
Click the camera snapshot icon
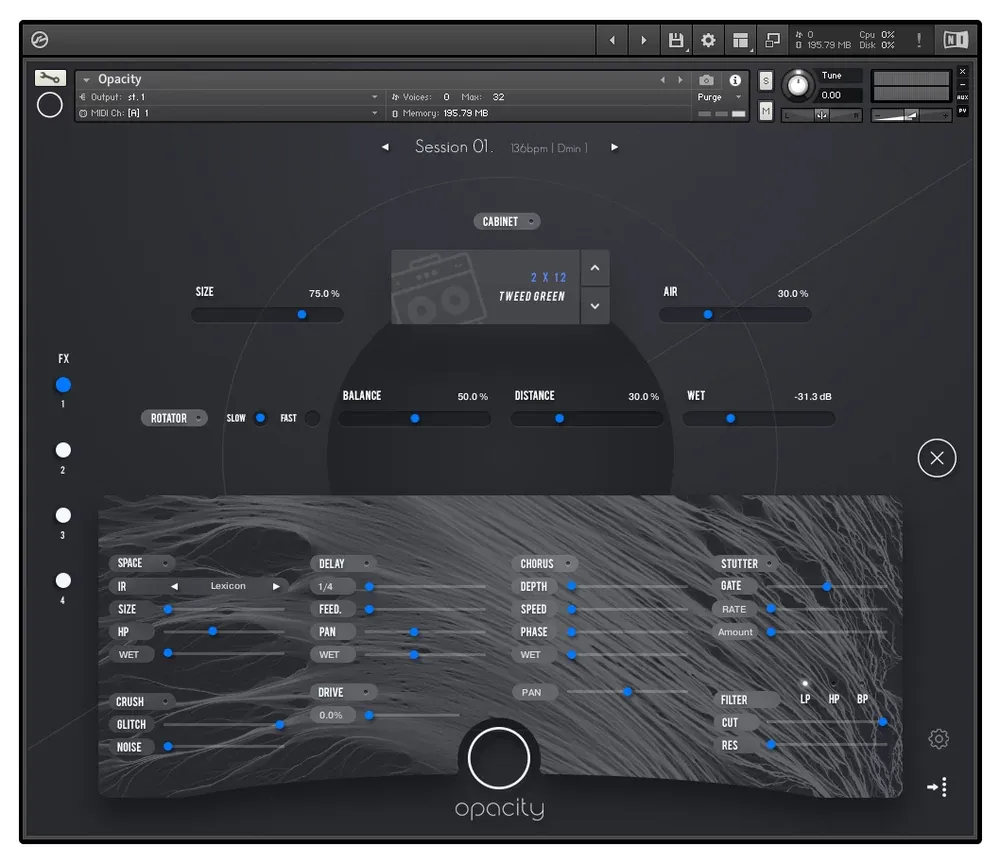[706, 80]
